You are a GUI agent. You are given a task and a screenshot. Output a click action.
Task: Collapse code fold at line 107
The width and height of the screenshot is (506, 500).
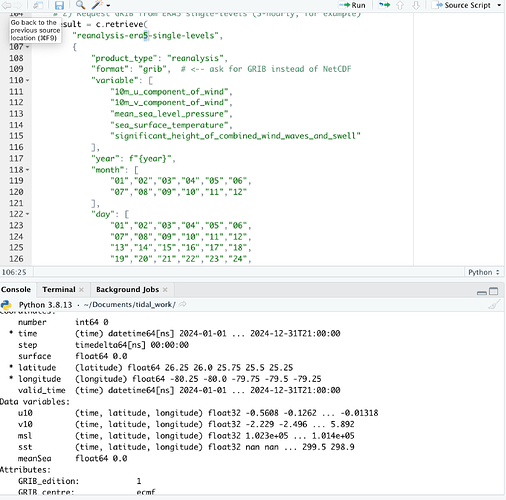[x=28, y=47]
